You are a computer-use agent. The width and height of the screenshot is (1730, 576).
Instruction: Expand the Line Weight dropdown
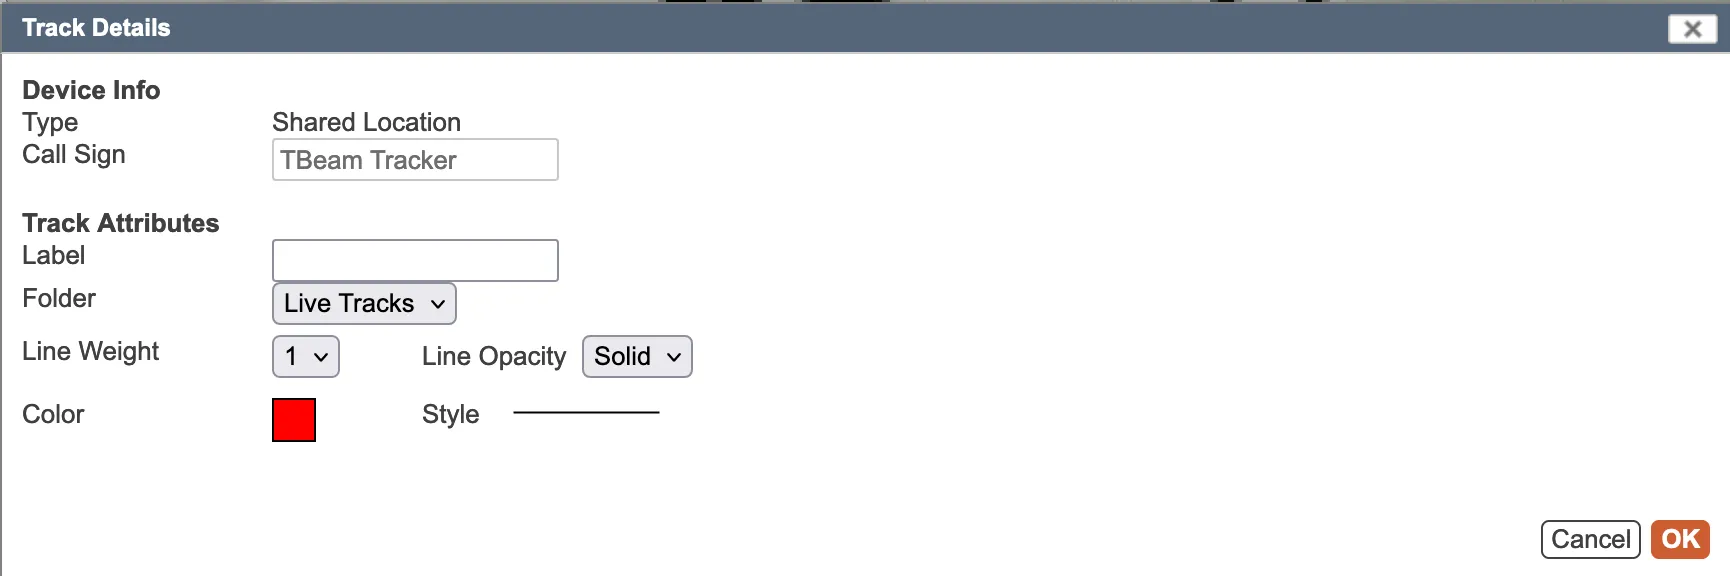point(306,357)
